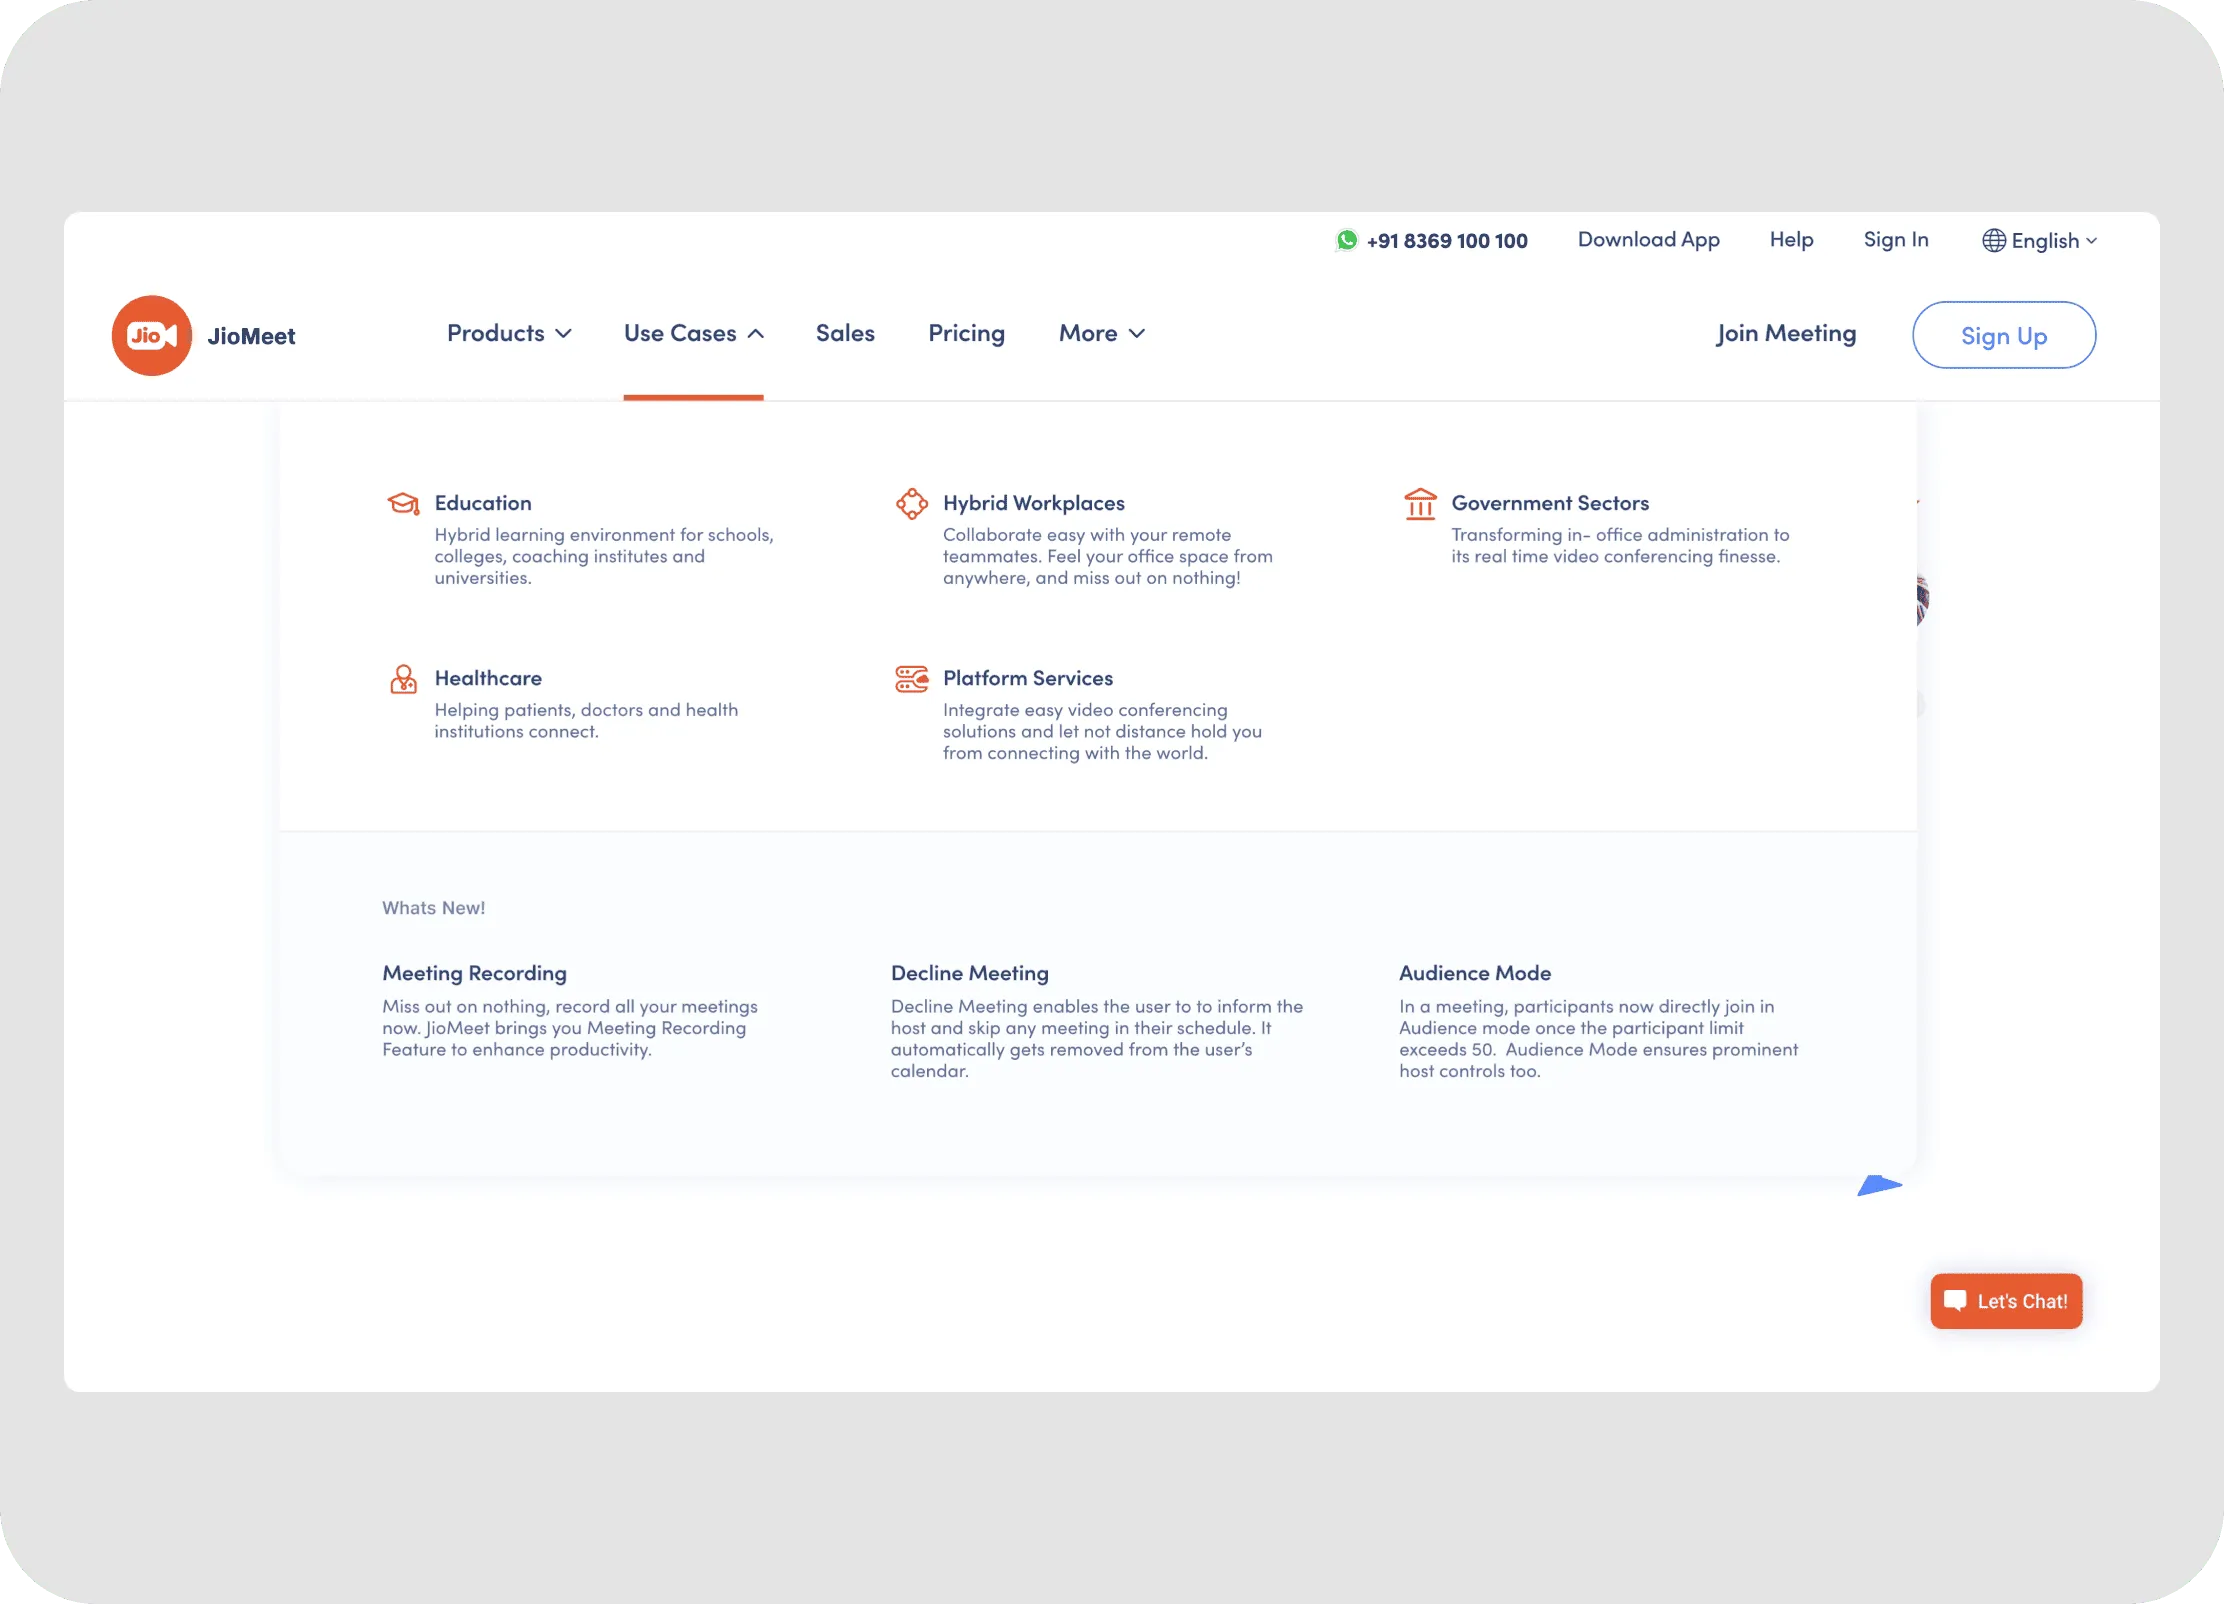Select the Hybrid Workplaces icon

point(912,504)
